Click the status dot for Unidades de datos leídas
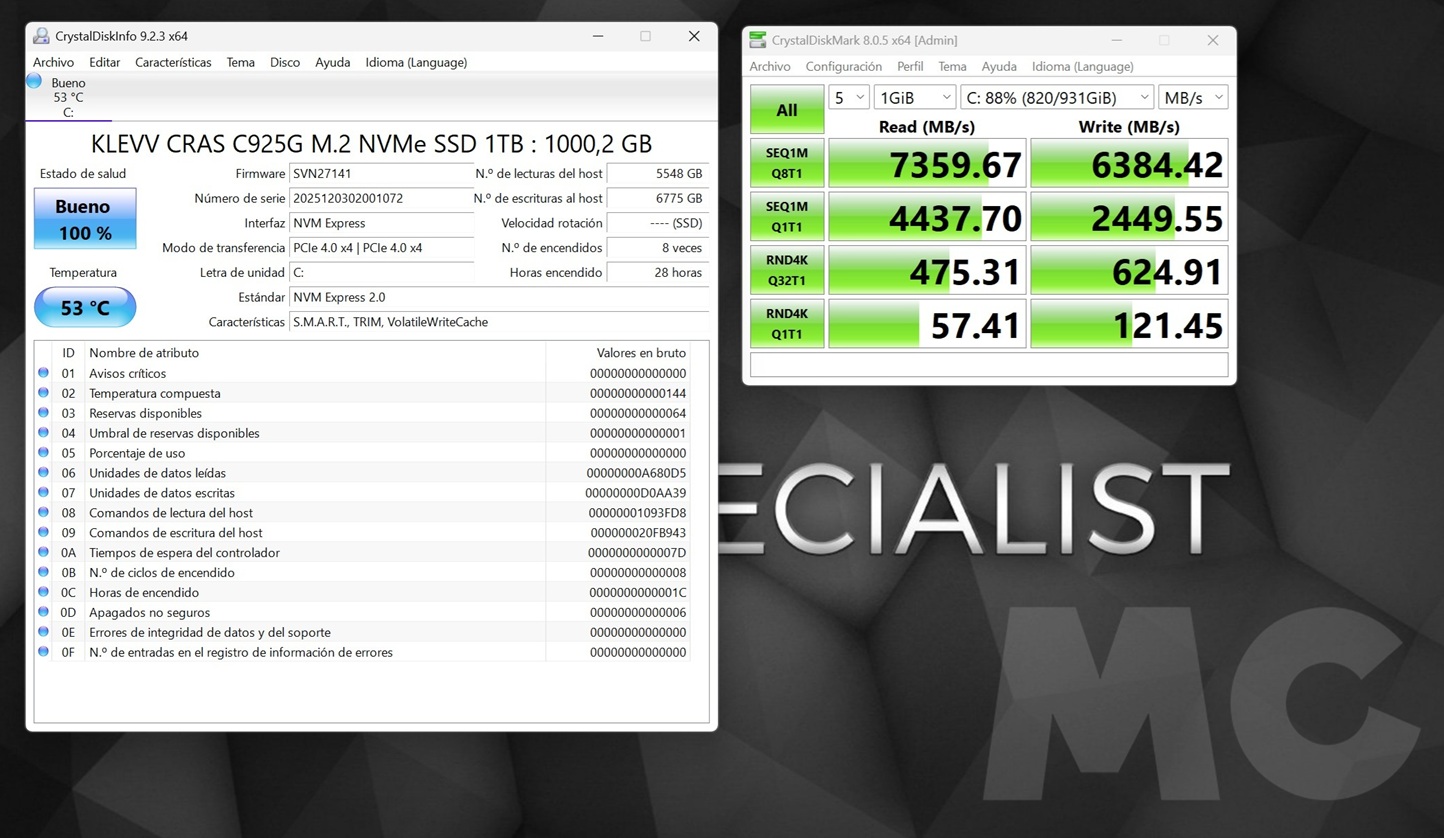This screenshot has height=838, width=1444. click(43, 473)
